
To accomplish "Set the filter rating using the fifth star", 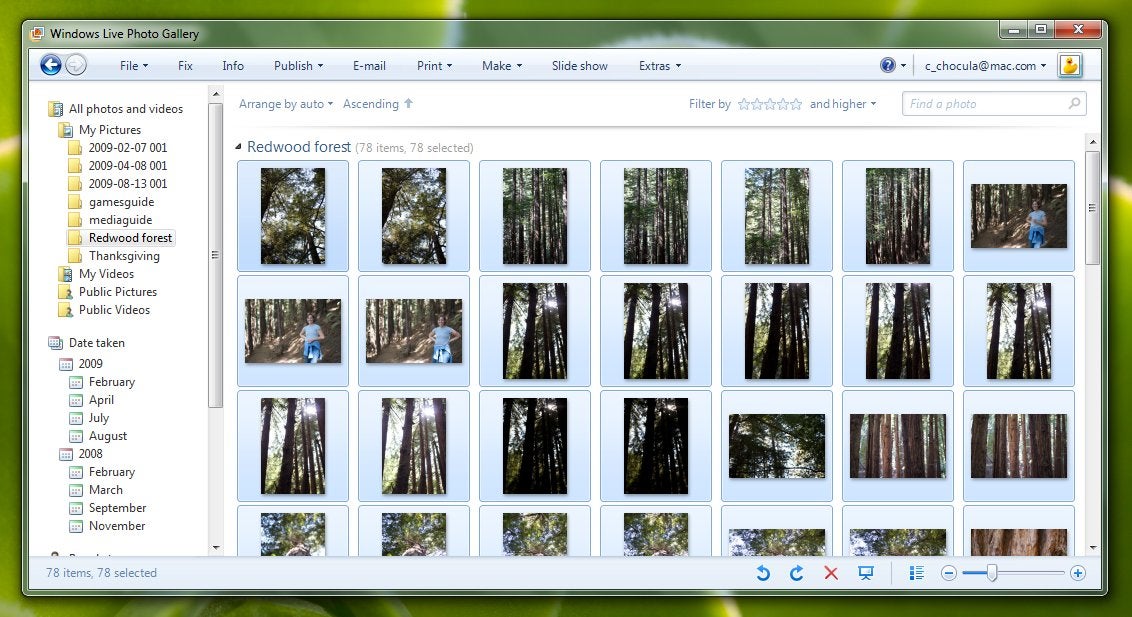I will click(x=796, y=104).
